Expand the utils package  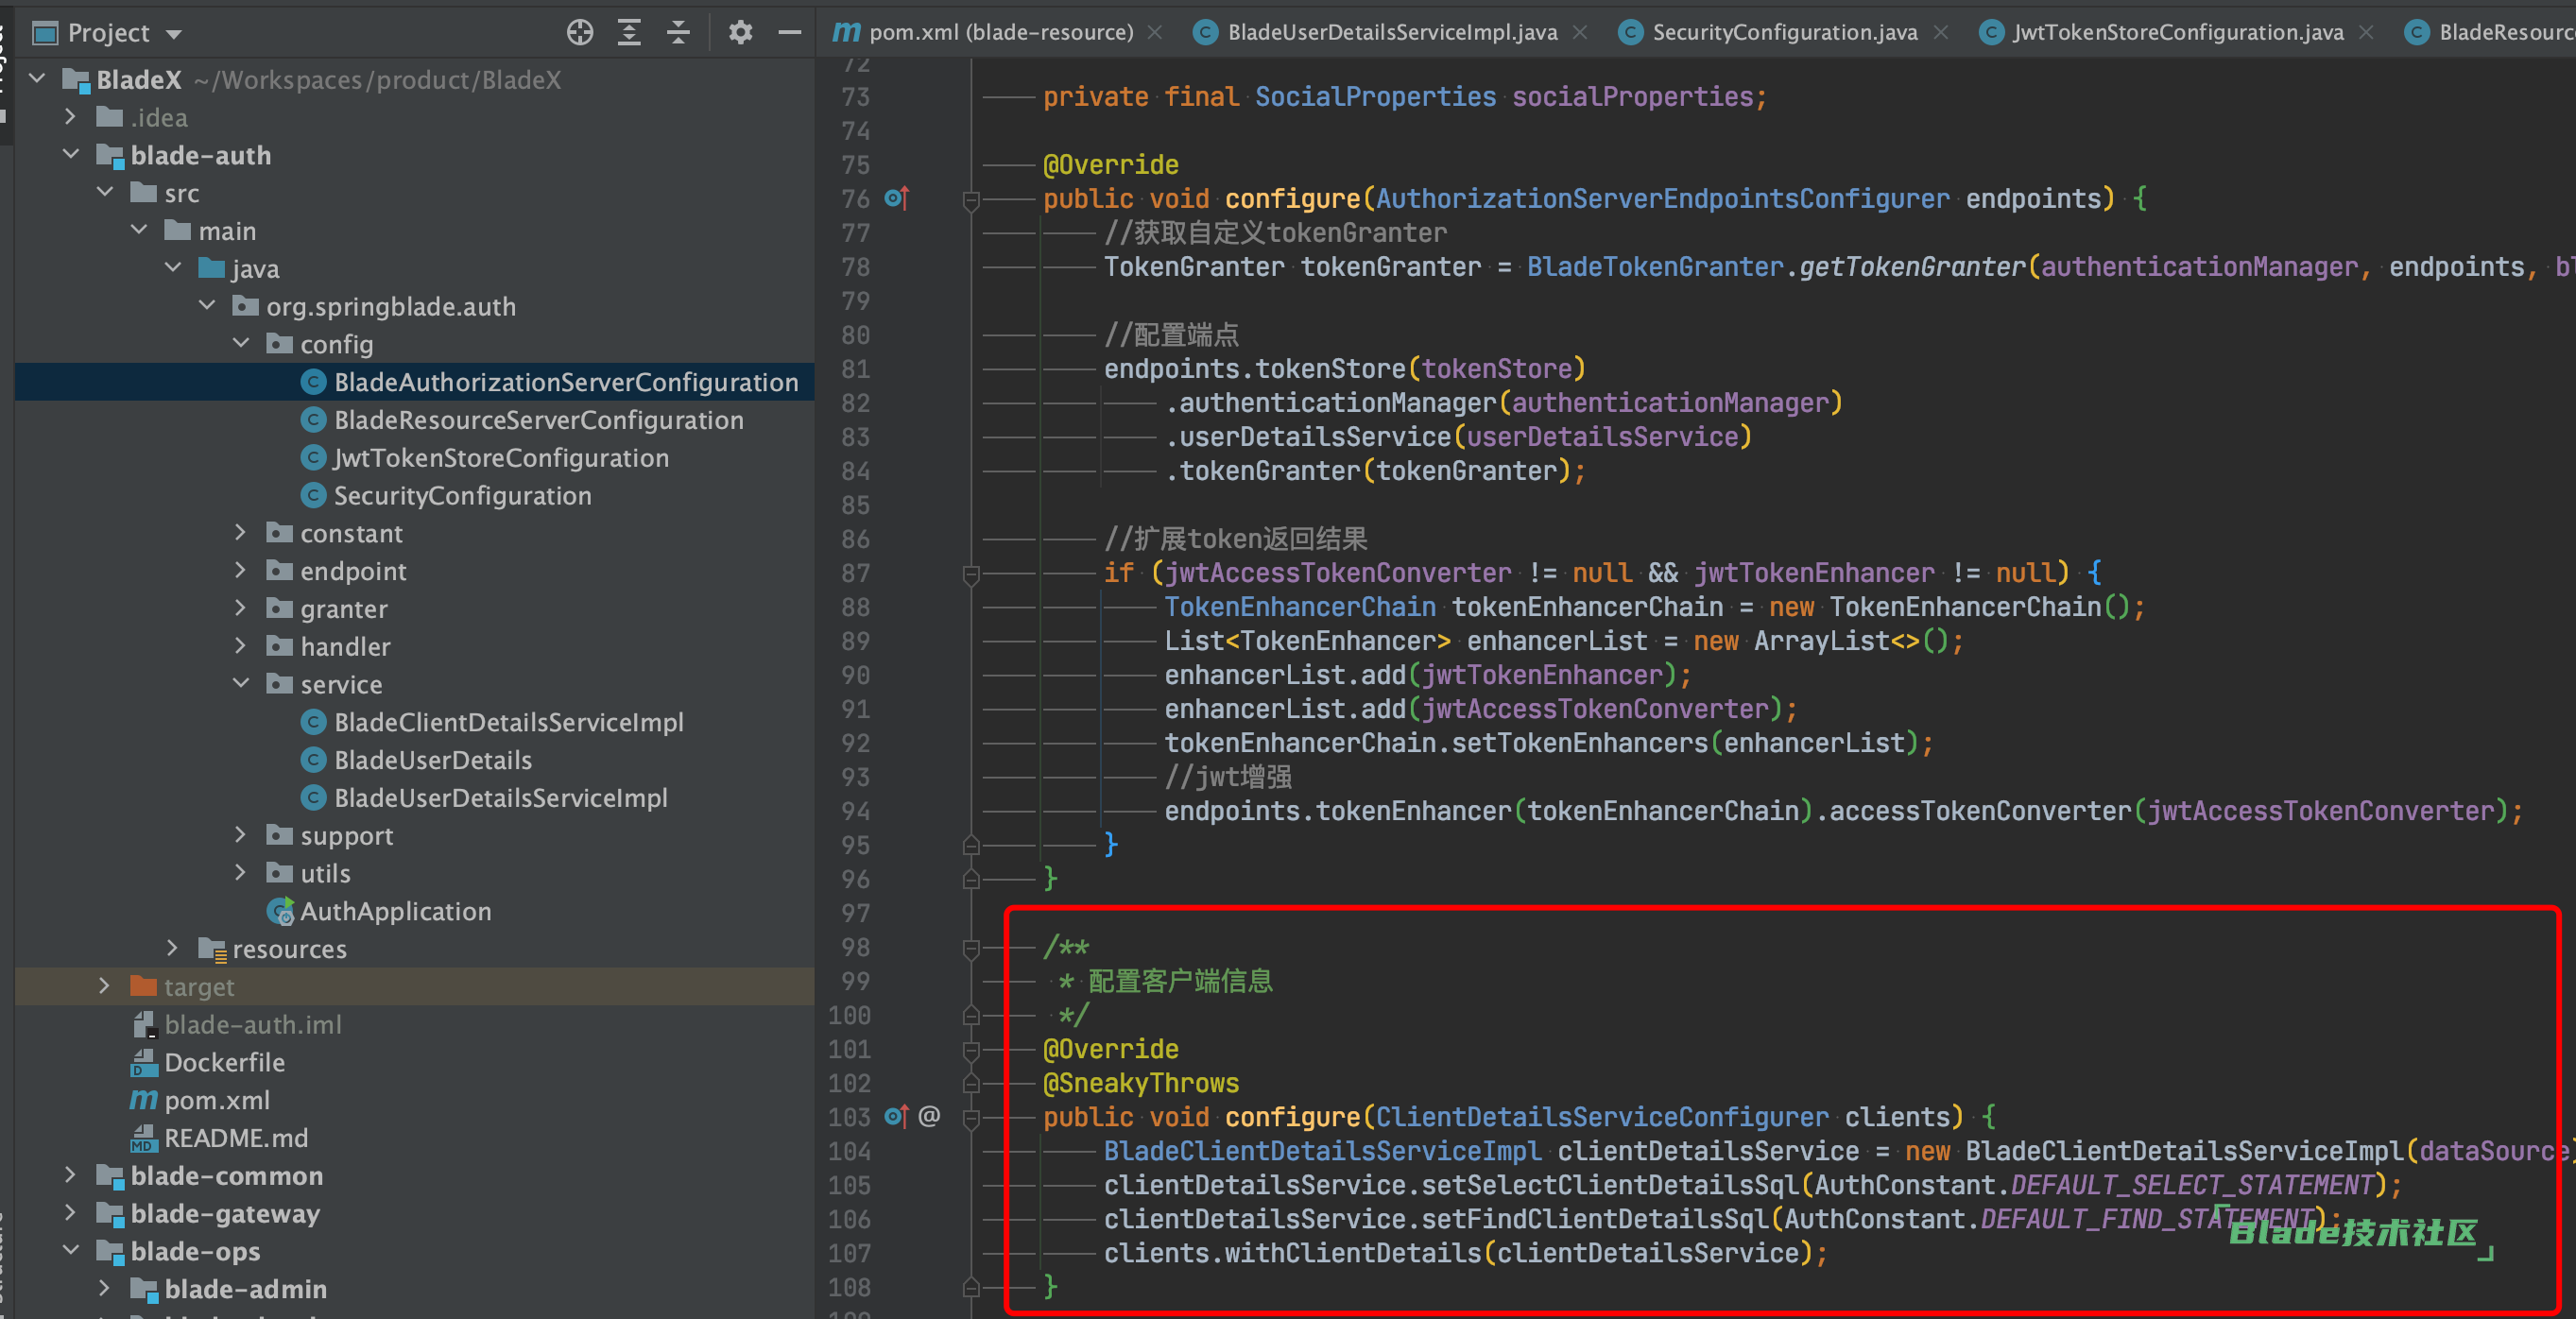[x=240, y=872]
